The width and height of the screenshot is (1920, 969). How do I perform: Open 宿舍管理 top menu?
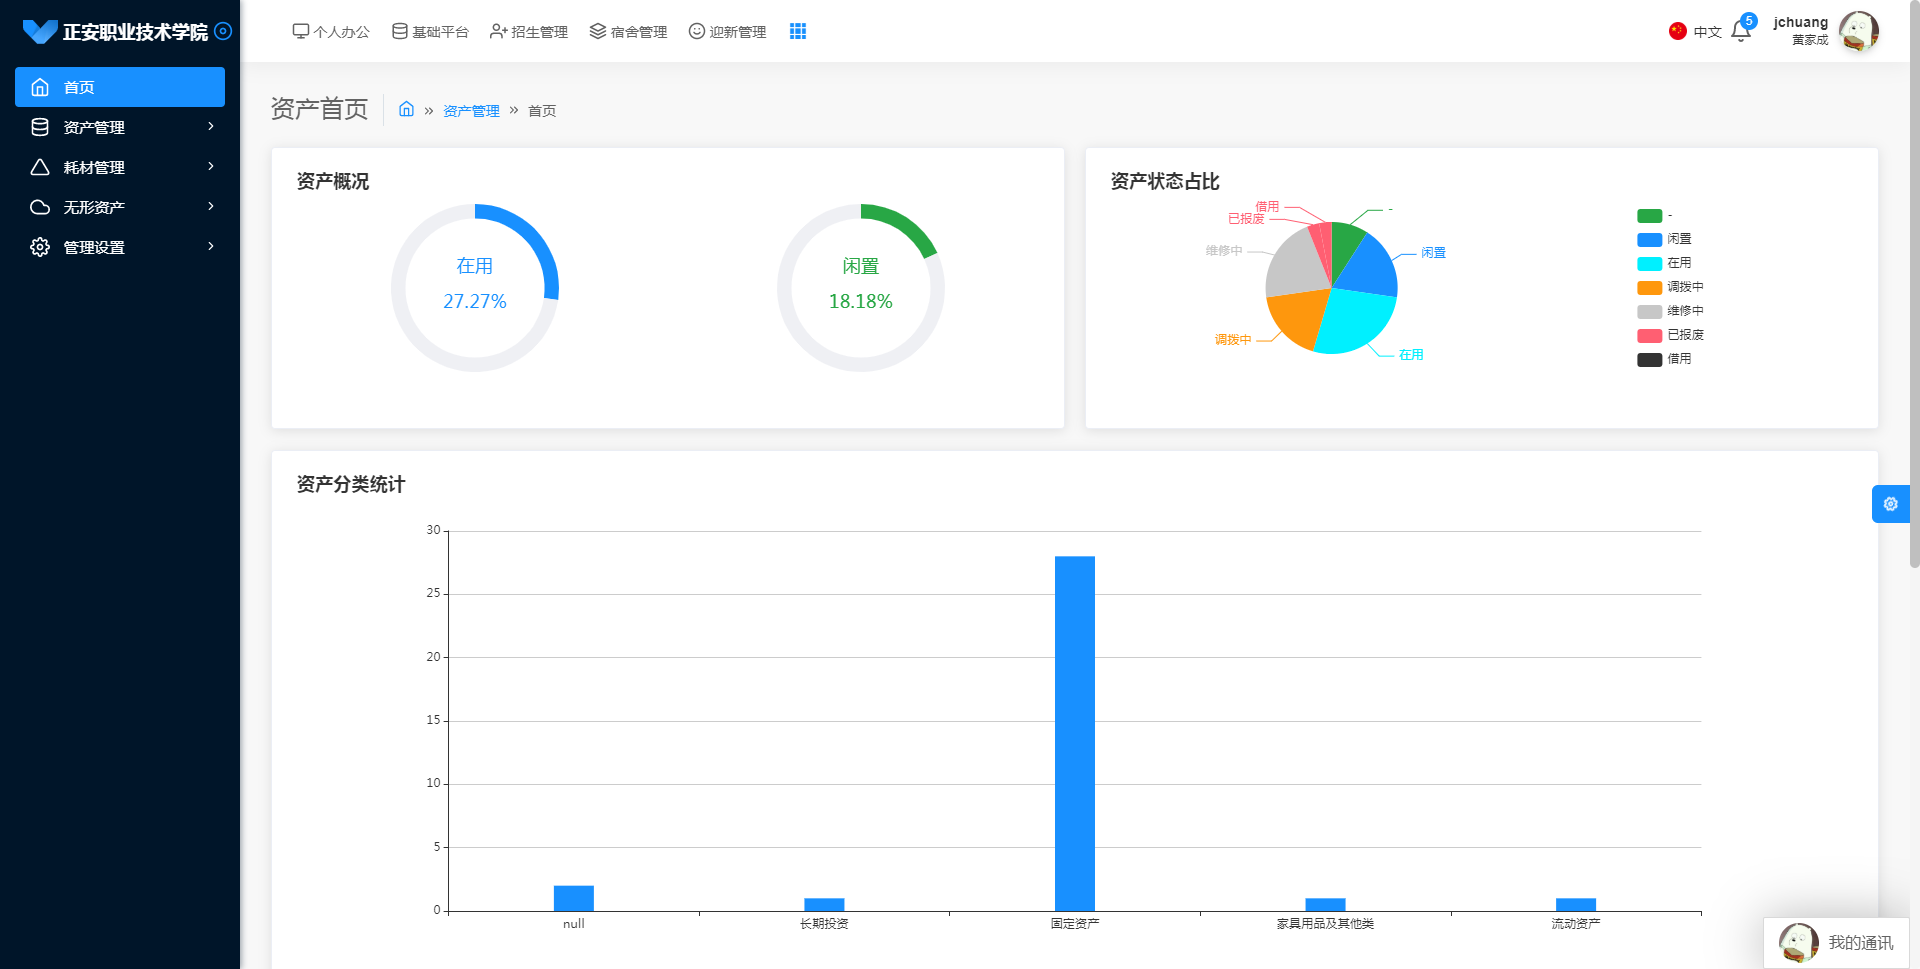(x=628, y=32)
